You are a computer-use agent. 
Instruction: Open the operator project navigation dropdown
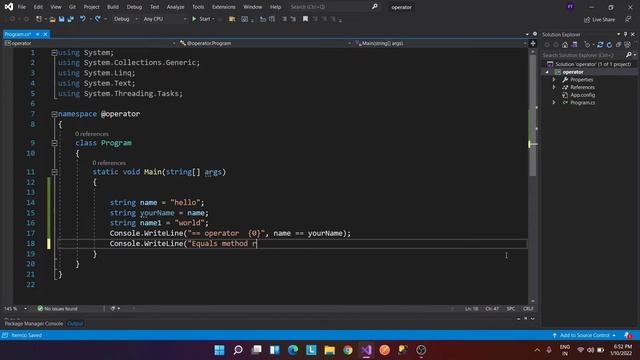point(90,43)
